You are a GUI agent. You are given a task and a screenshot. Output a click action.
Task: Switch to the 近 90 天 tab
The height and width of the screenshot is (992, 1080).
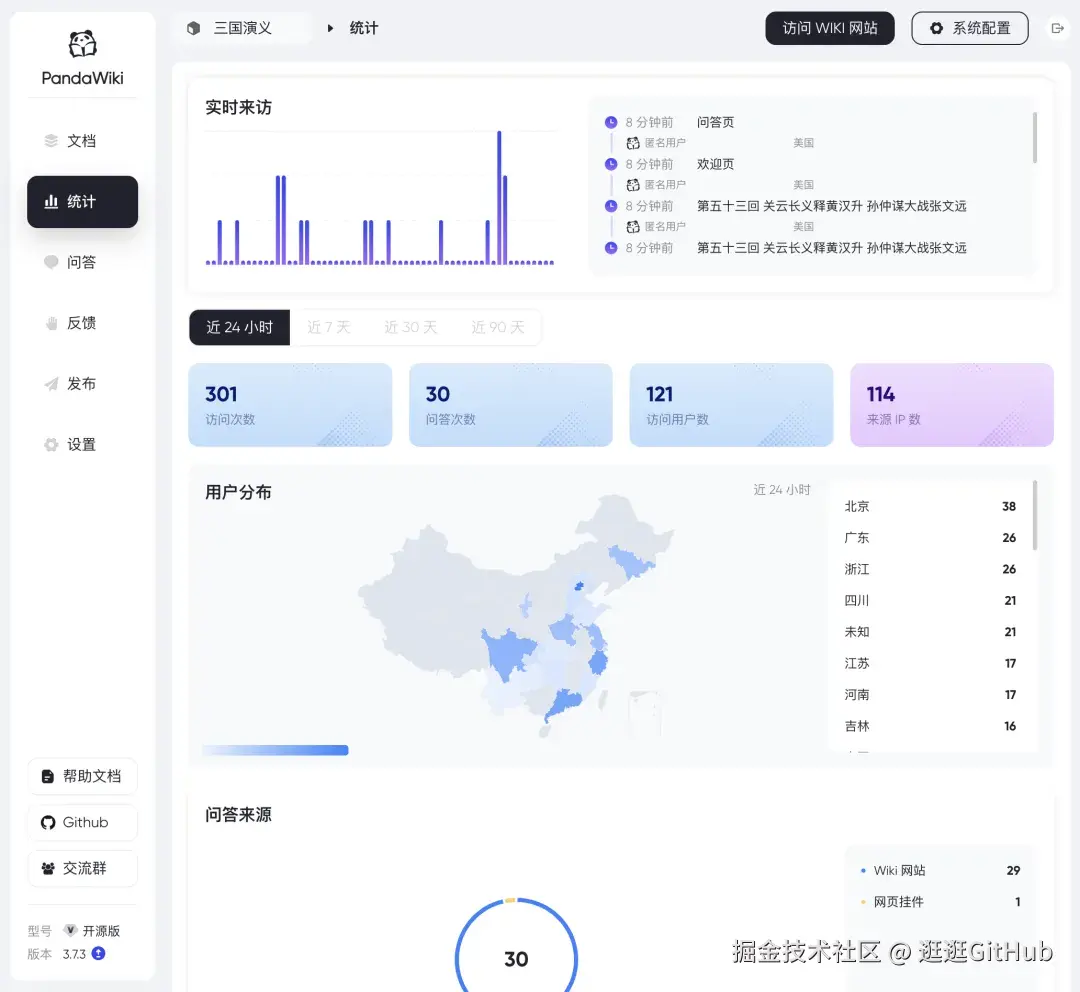coord(497,327)
